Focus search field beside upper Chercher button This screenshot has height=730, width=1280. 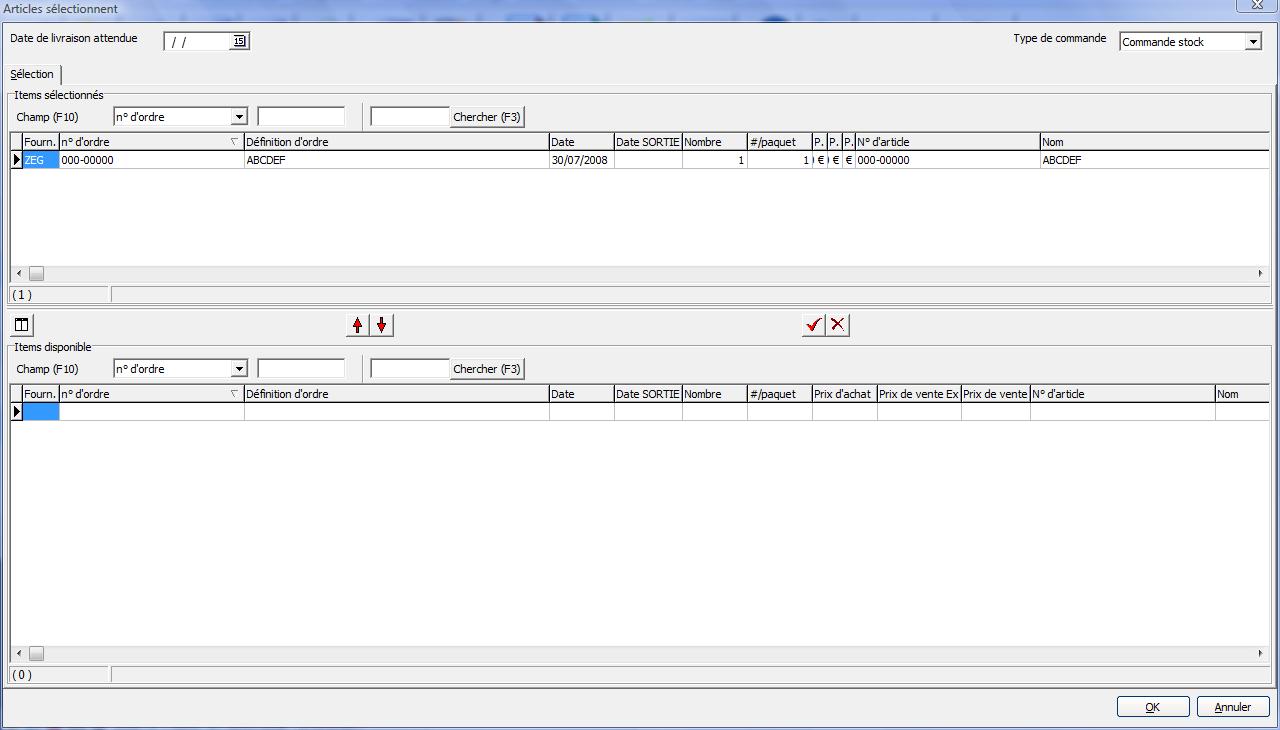(x=410, y=117)
